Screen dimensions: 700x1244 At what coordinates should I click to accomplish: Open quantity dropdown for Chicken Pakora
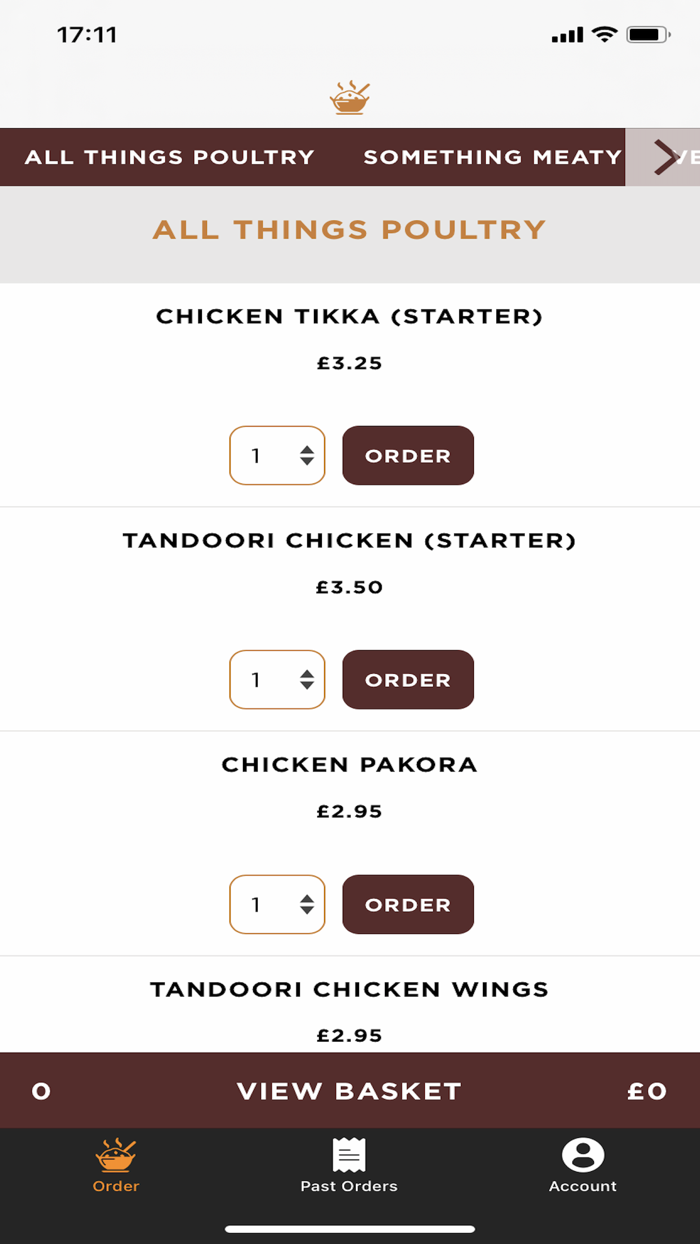(277, 905)
